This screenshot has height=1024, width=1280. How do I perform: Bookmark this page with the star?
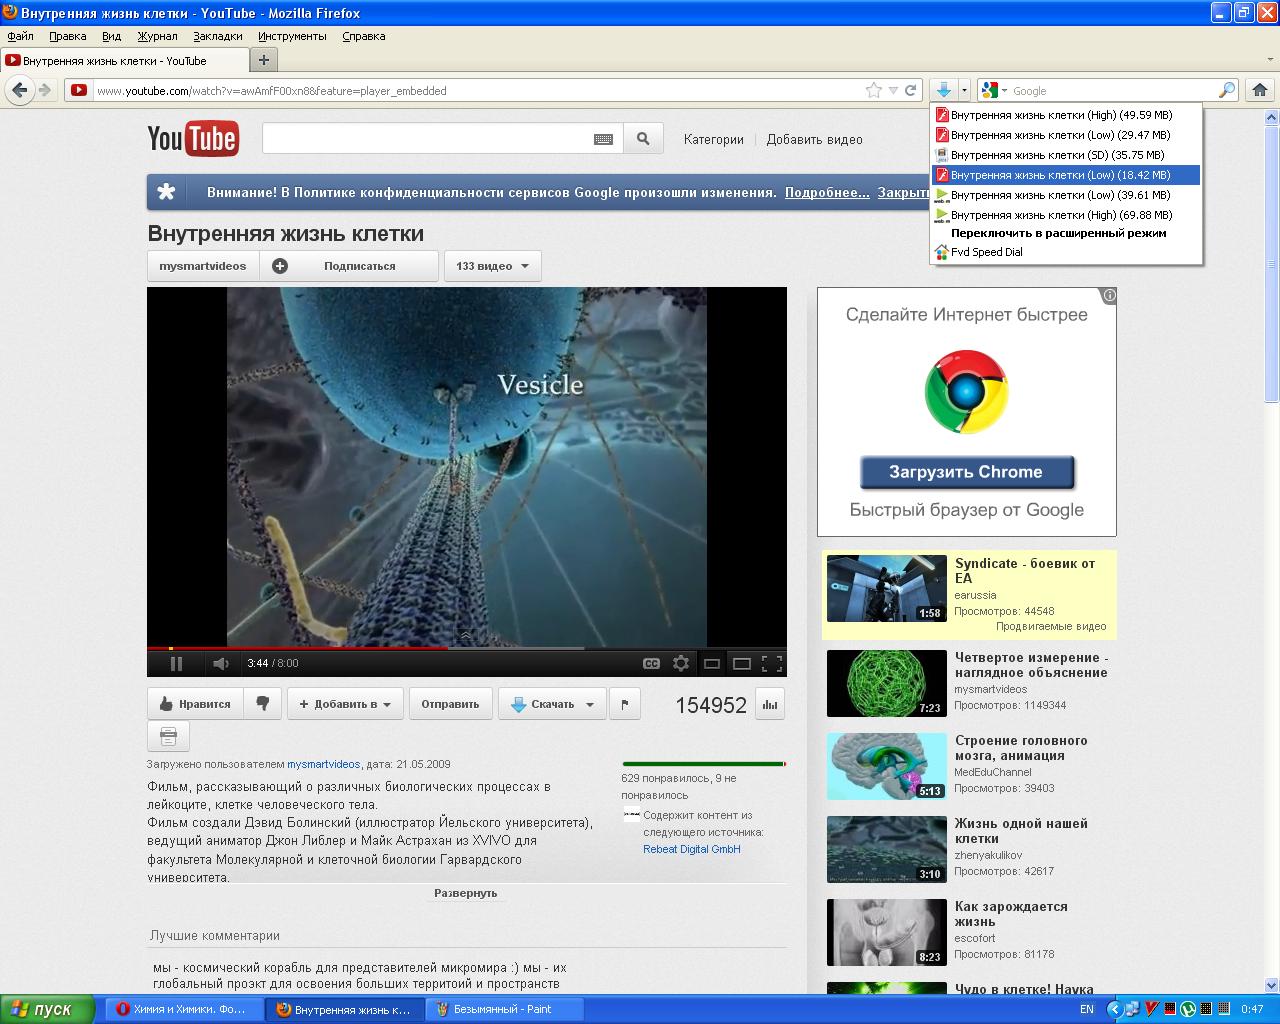point(873,90)
